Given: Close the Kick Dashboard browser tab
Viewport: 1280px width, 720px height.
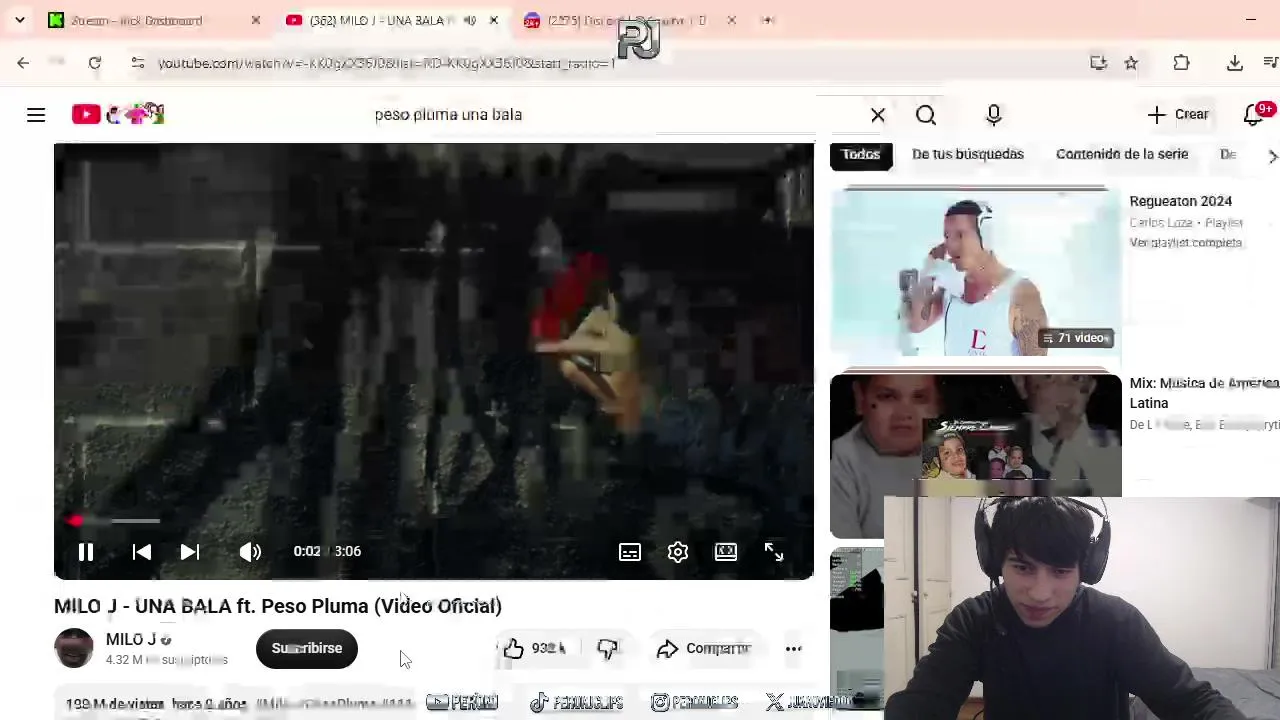Looking at the screenshot, I should click(256, 20).
